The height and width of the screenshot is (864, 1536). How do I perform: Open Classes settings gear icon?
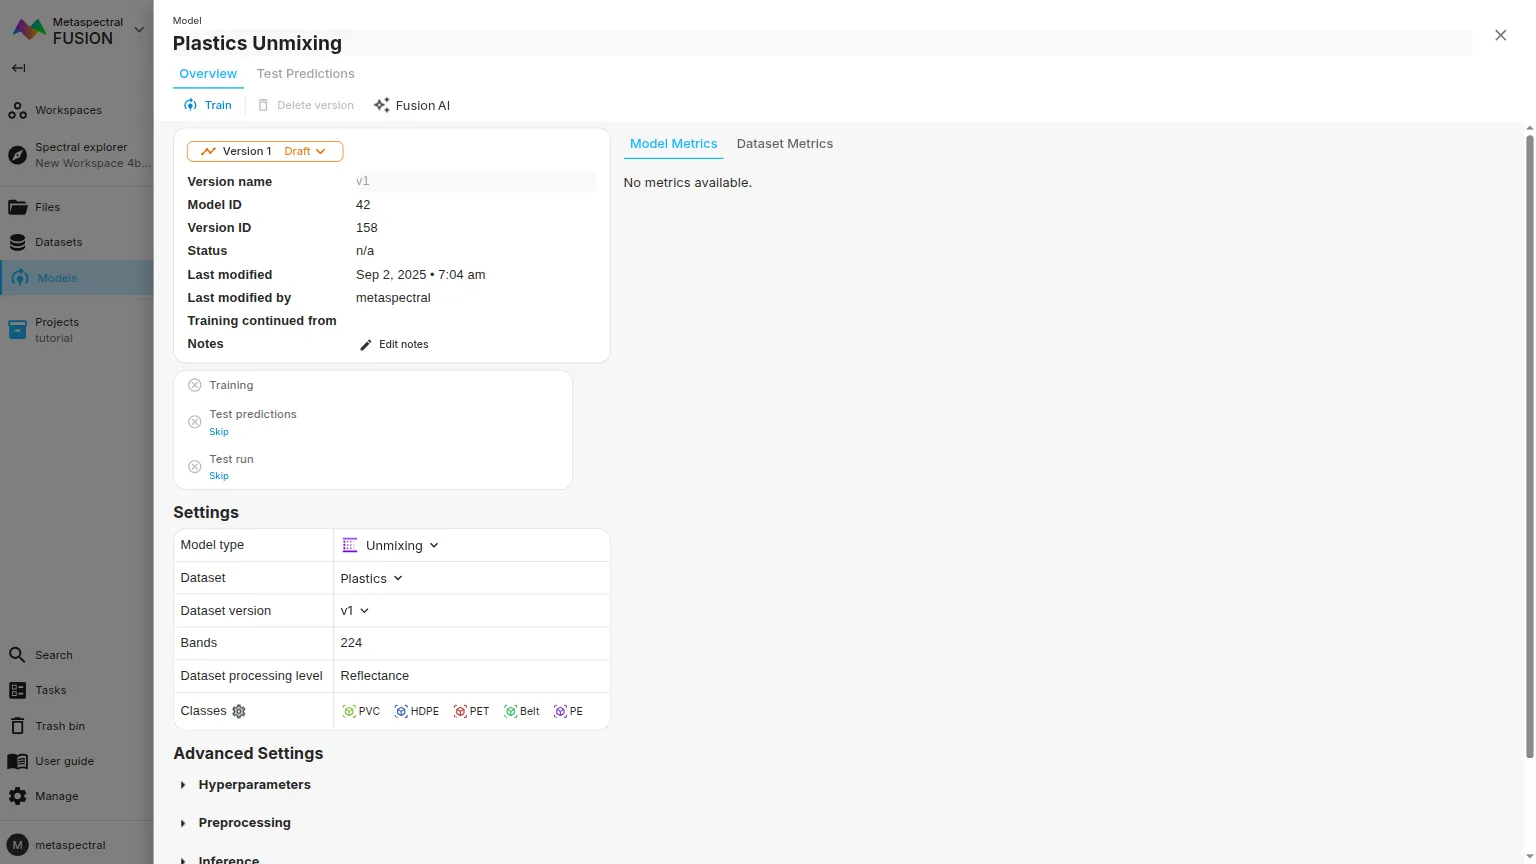point(239,711)
